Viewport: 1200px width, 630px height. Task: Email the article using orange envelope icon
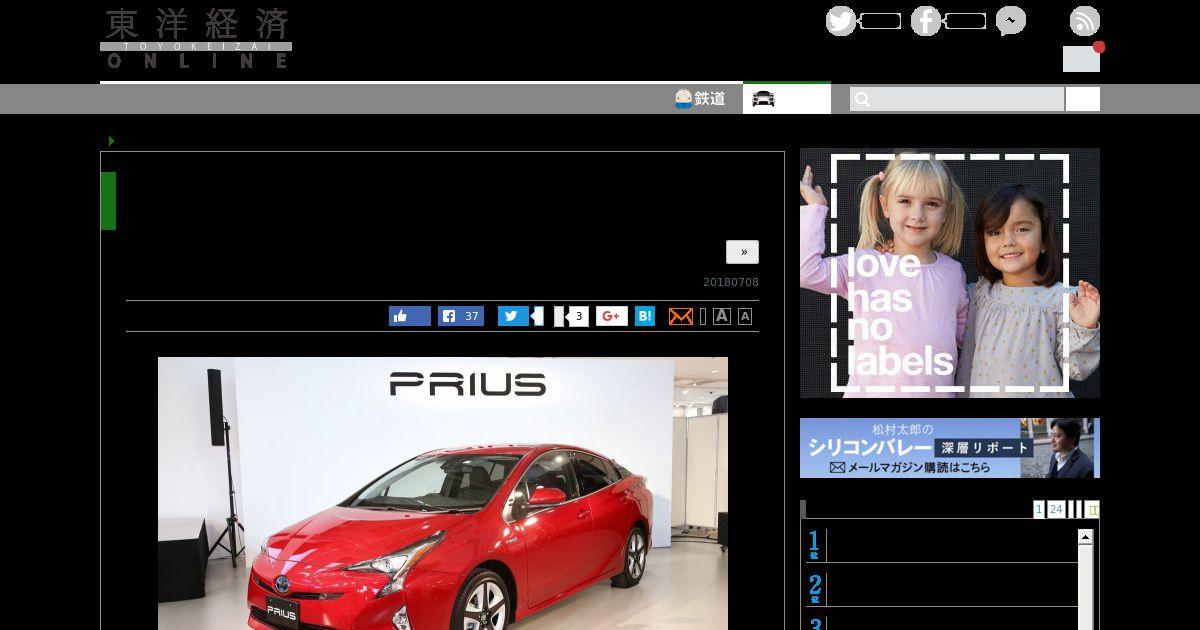click(x=680, y=316)
